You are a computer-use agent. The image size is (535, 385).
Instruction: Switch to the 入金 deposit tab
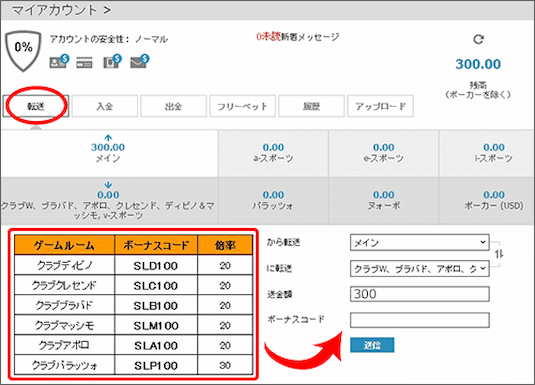pyautogui.click(x=105, y=106)
